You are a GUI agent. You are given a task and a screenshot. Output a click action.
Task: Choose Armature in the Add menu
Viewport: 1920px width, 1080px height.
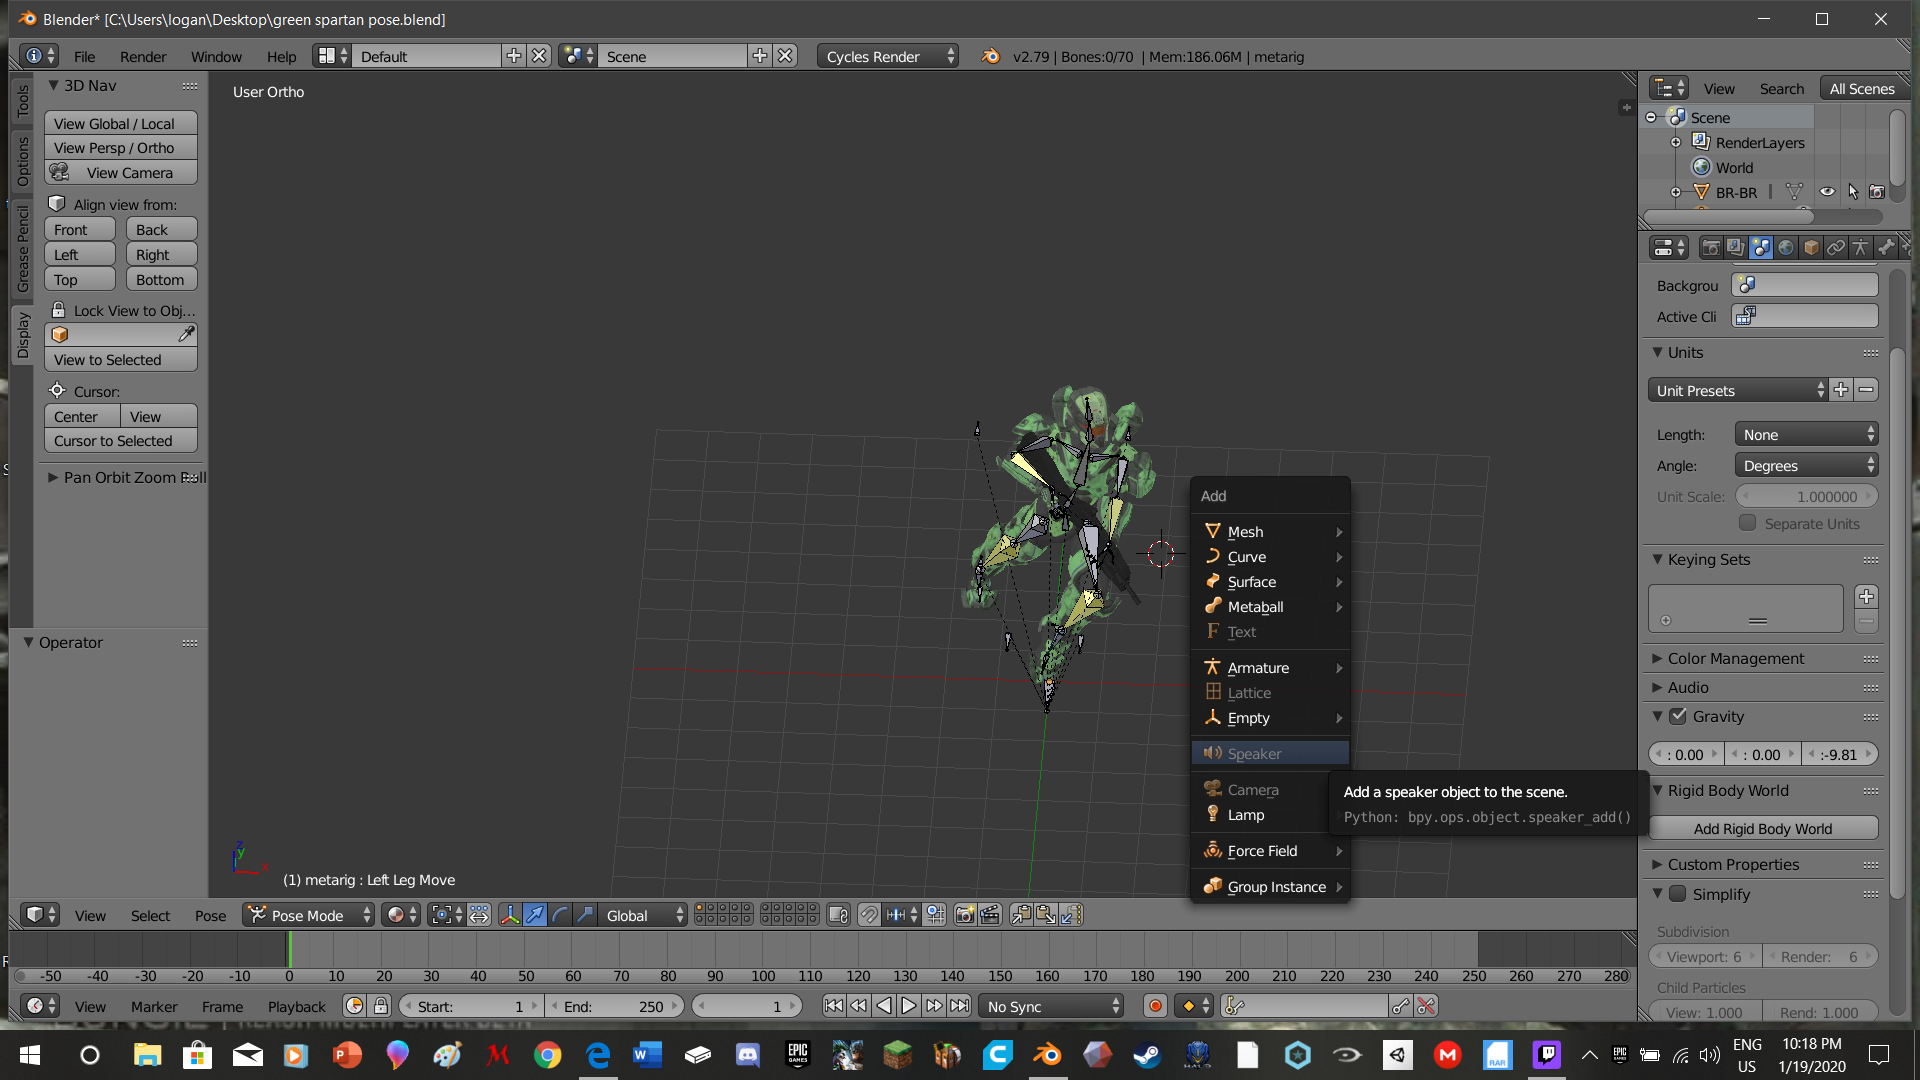tap(1258, 667)
